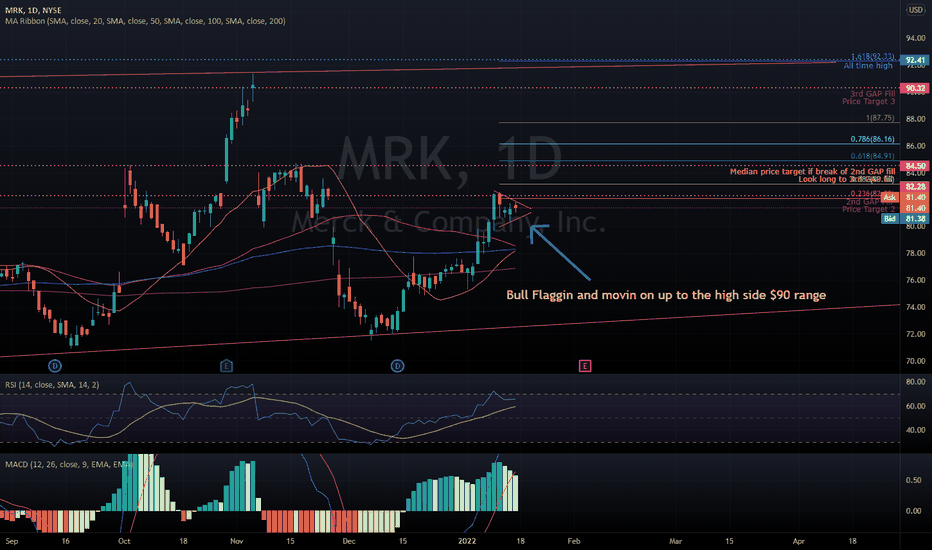Click the 94.00 price axis value
Viewport: 932px width, 550px height.
pyautogui.click(x=915, y=38)
